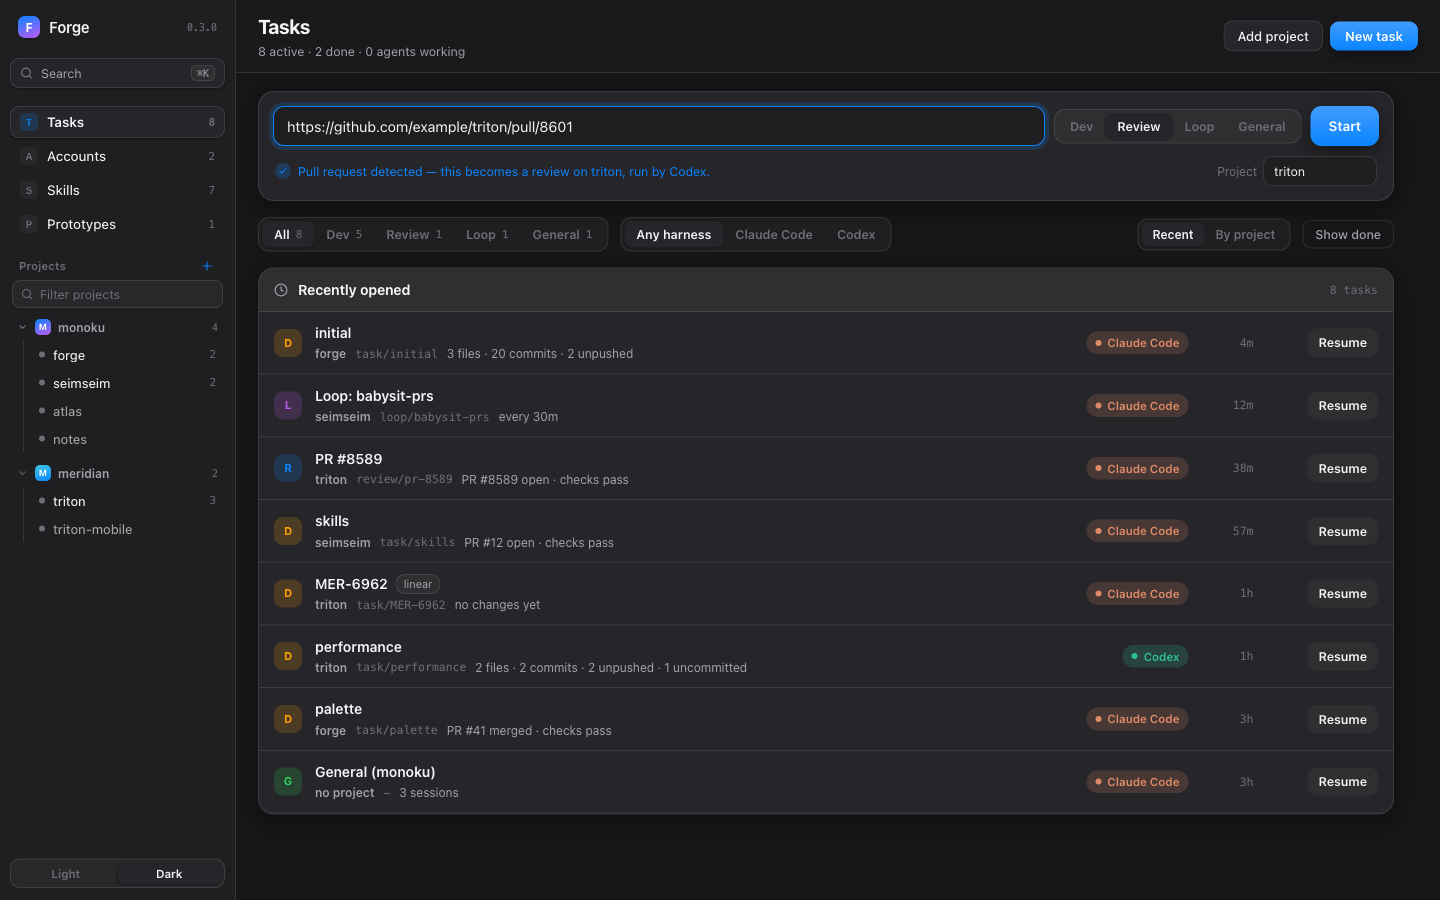
Task: Select the atlas project in sidebar
Action: [x=127, y=411]
